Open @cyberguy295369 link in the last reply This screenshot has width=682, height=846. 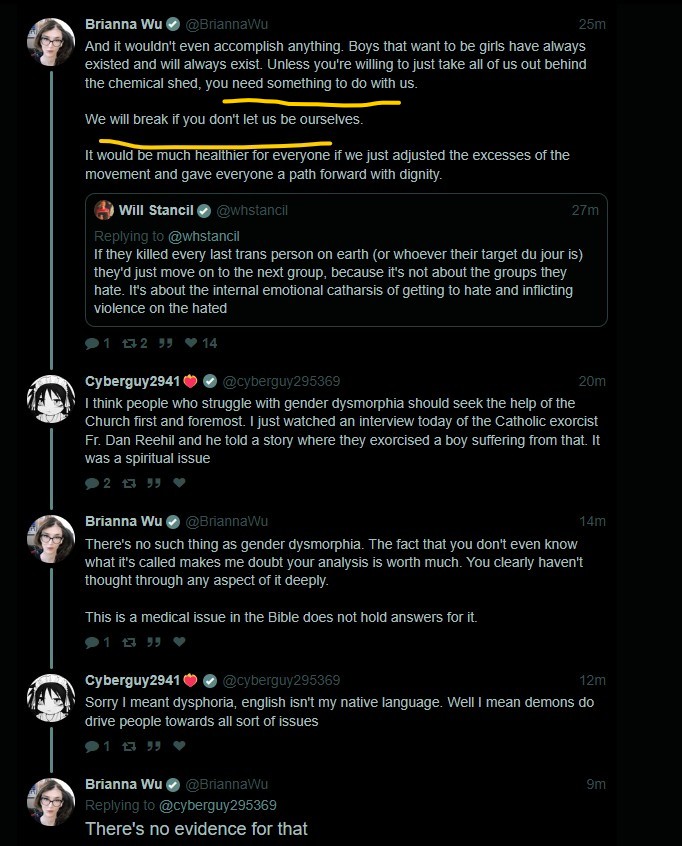tap(218, 805)
